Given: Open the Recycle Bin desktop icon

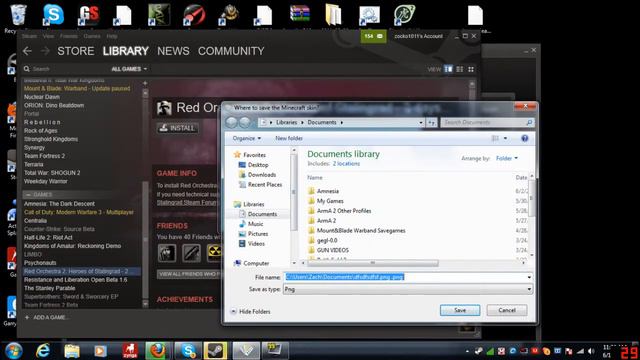Looking at the screenshot, I should tap(18, 15).
